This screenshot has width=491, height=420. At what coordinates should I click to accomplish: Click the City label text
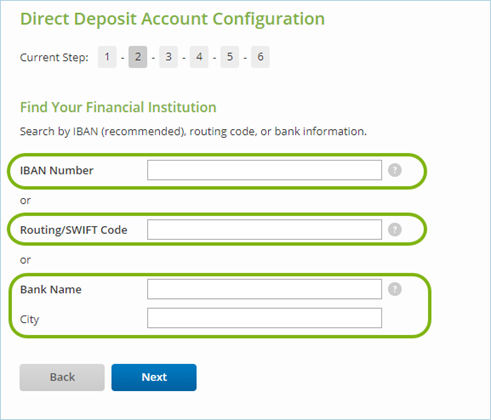click(30, 319)
